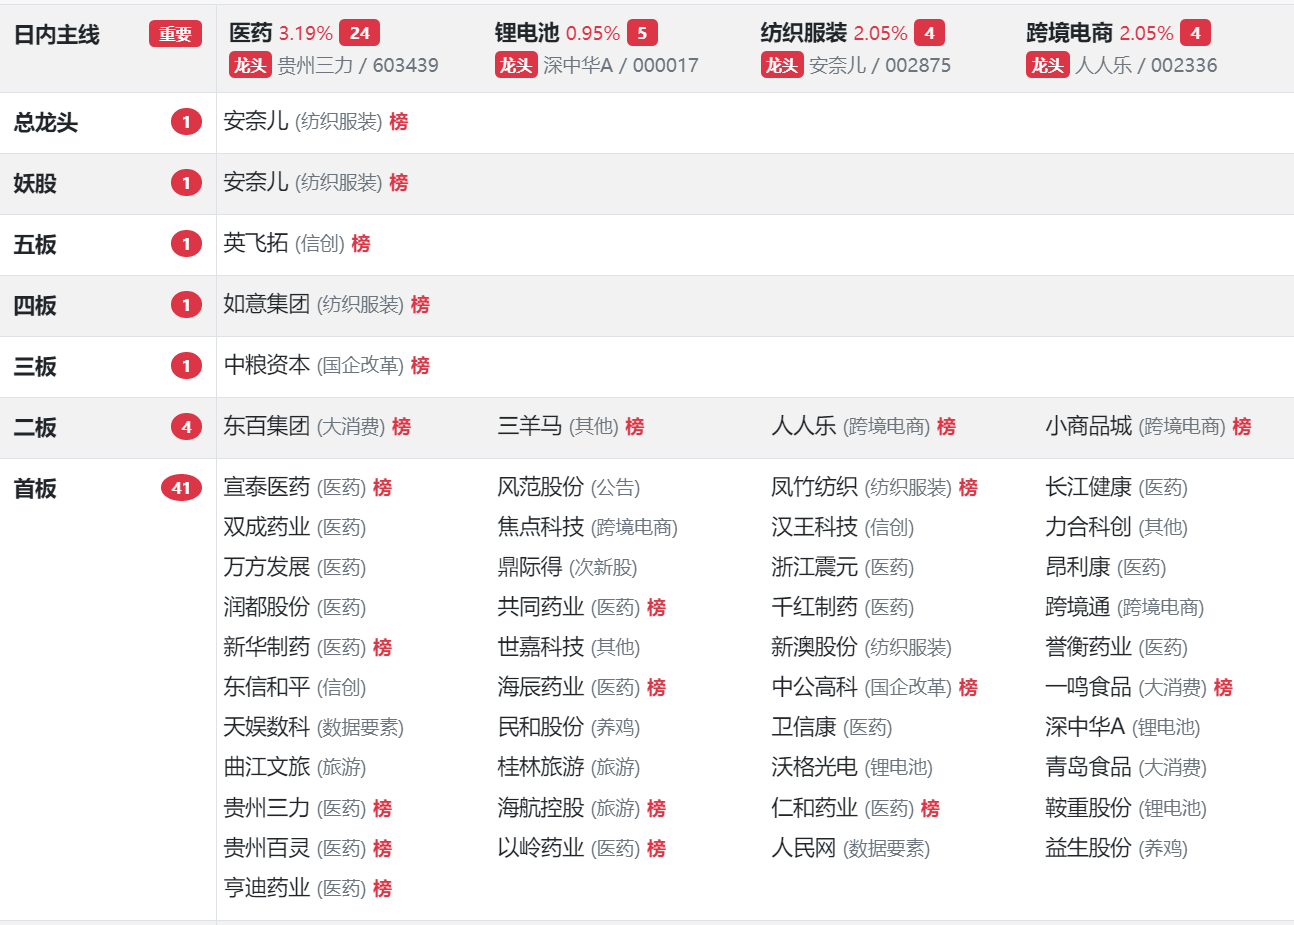This screenshot has width=1294, height=925.
Task: Click the 榜 mark after 小商品城
Action: (x=1242, y=427)
